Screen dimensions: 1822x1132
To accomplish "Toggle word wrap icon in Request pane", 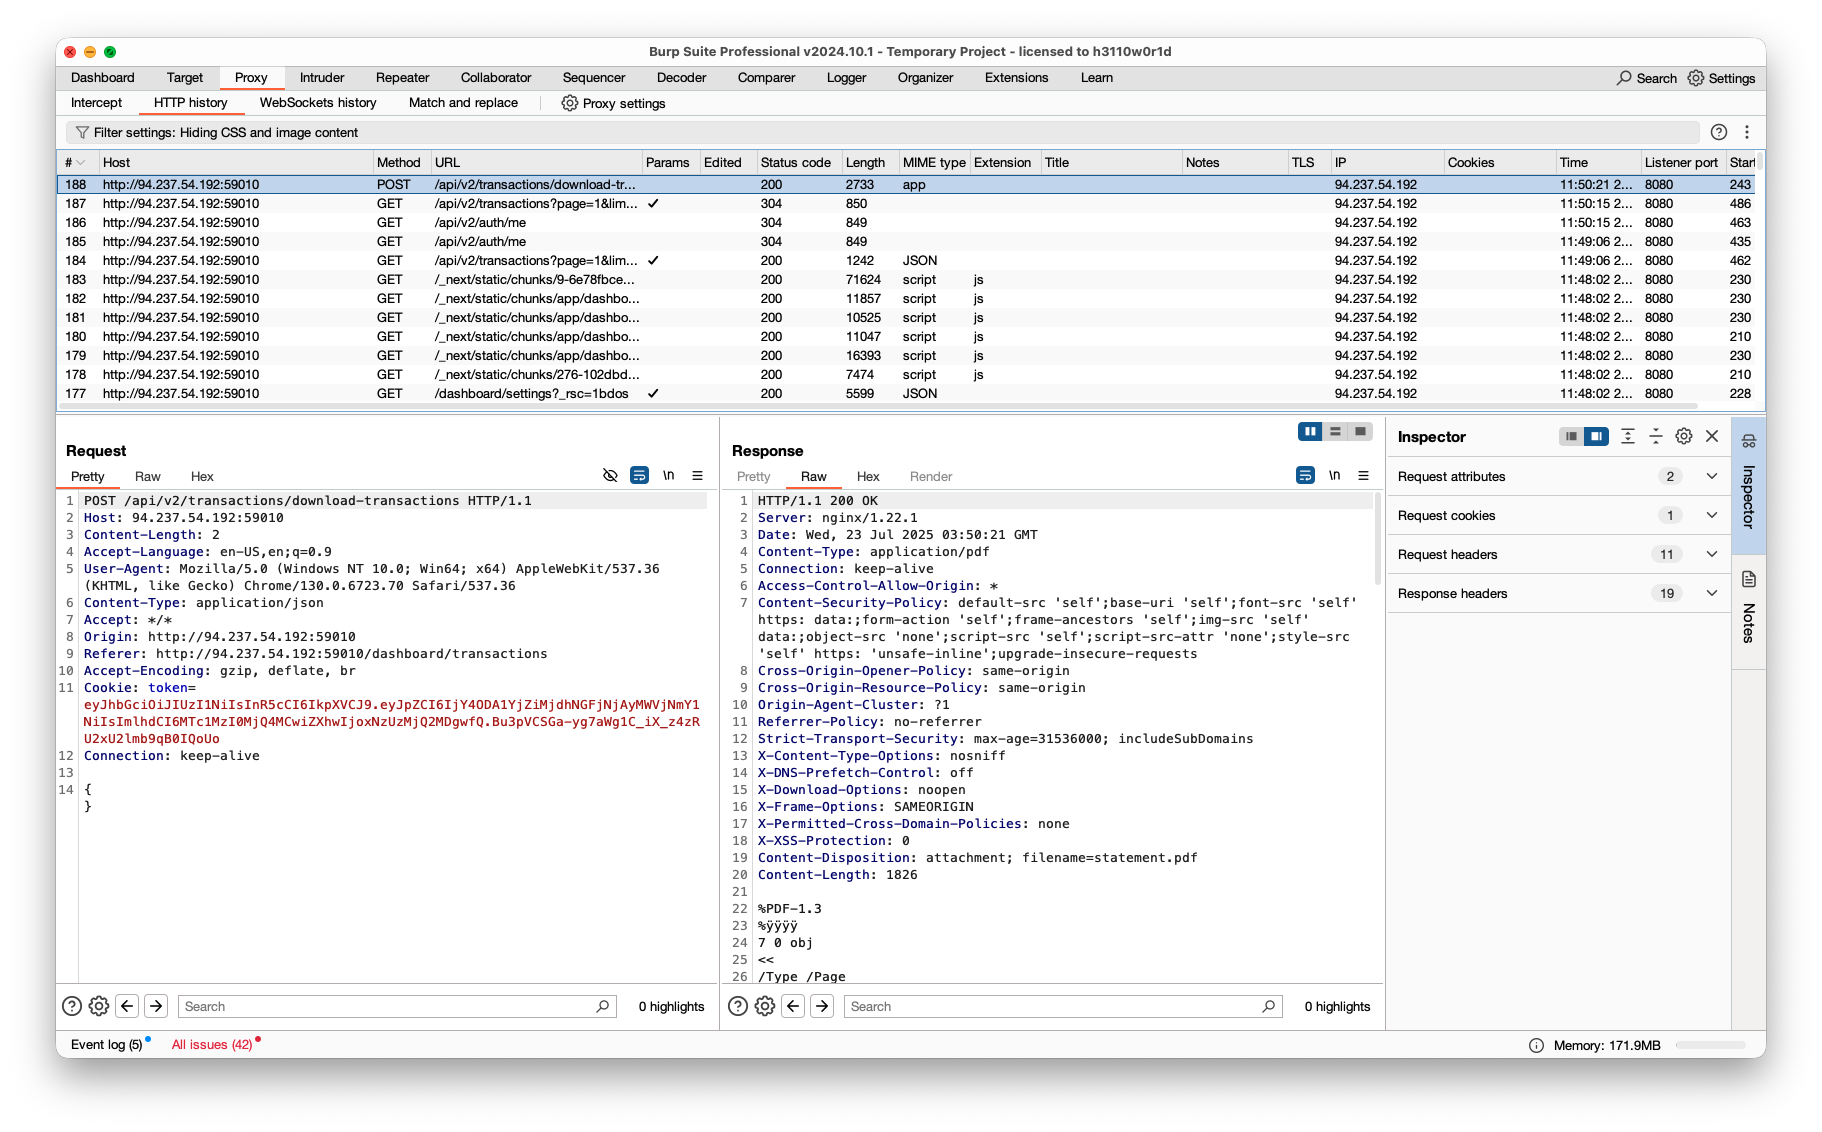I will tap(639, 475).
